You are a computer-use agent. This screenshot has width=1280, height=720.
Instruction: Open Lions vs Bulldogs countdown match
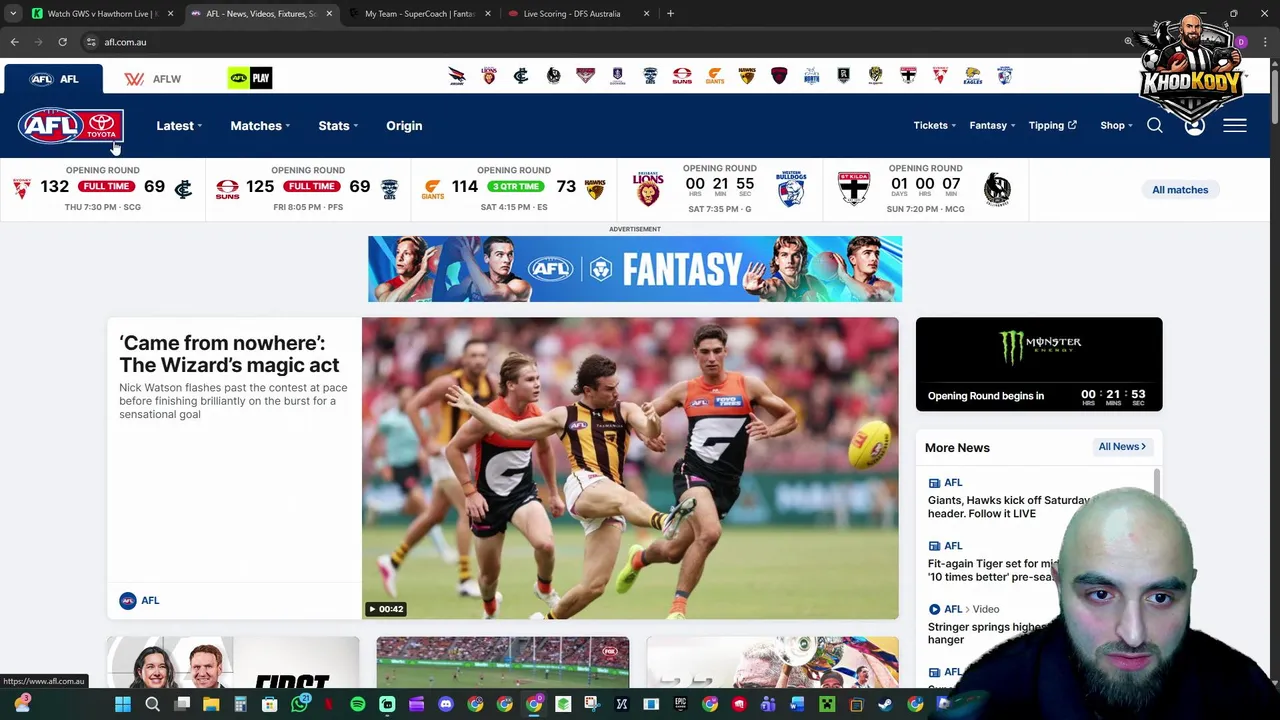(x=720, y=189)
